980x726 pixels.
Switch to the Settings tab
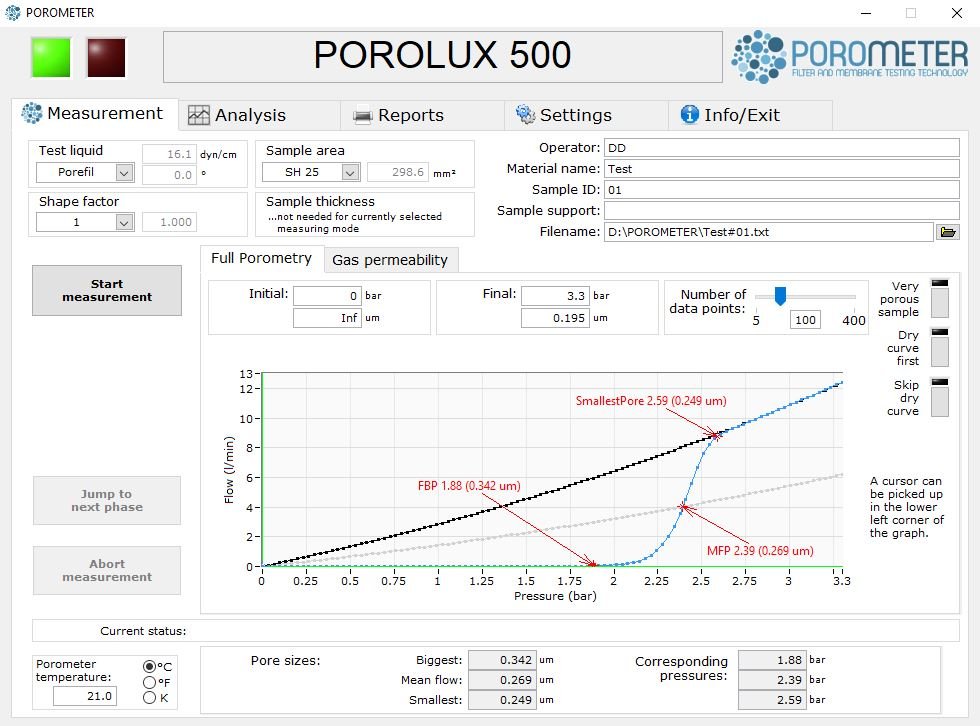click(586, 115)
